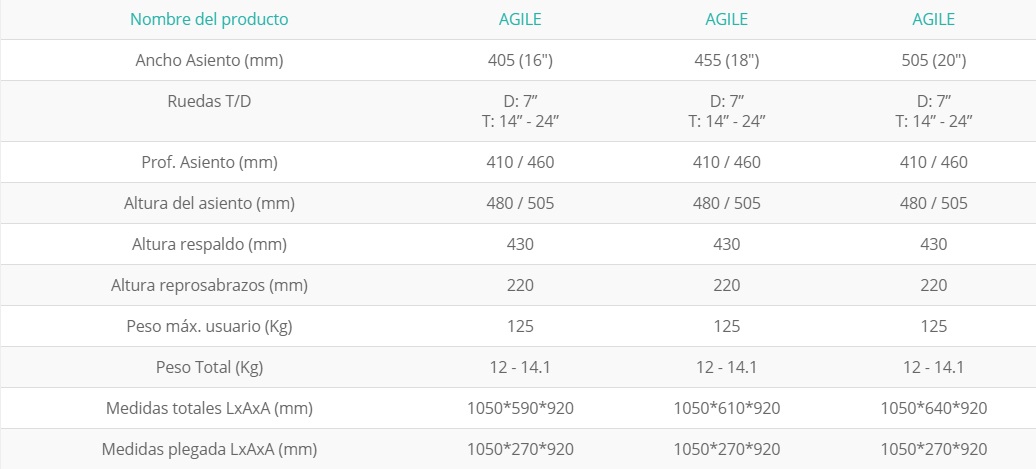Click the 1050*640*920 total dimensions value

coord(934,408)
